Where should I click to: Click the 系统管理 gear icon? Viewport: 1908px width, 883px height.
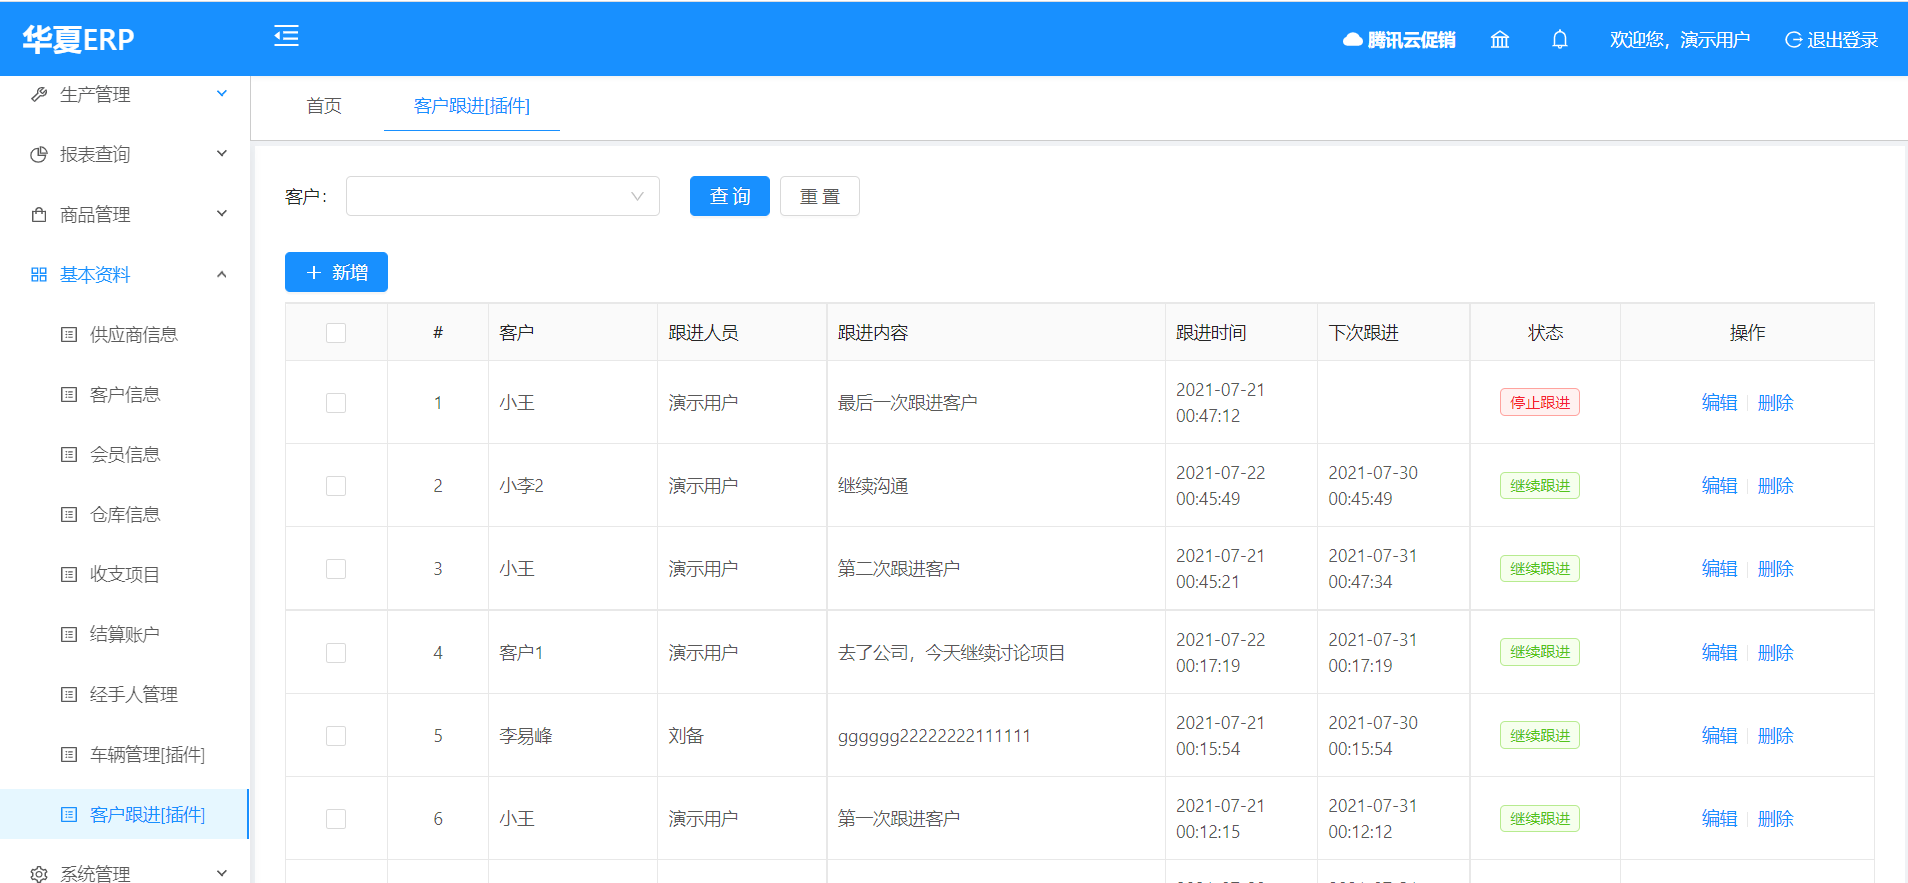tap(39, 874)
